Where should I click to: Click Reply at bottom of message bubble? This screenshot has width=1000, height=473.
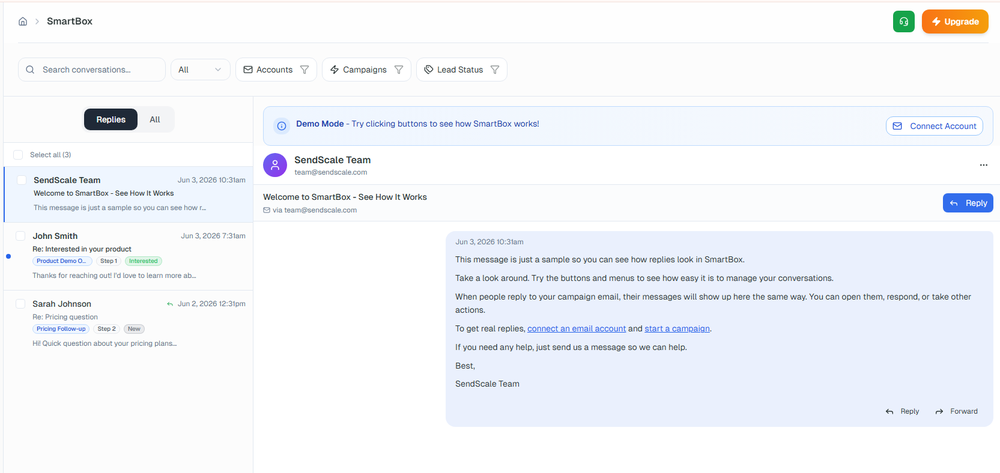click(902, 412)
